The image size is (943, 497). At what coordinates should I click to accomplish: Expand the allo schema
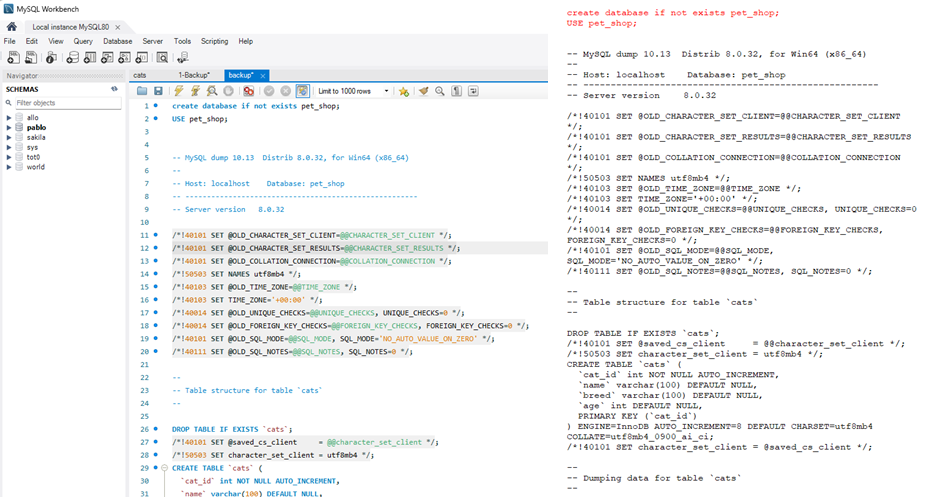(x=9, y=118)
